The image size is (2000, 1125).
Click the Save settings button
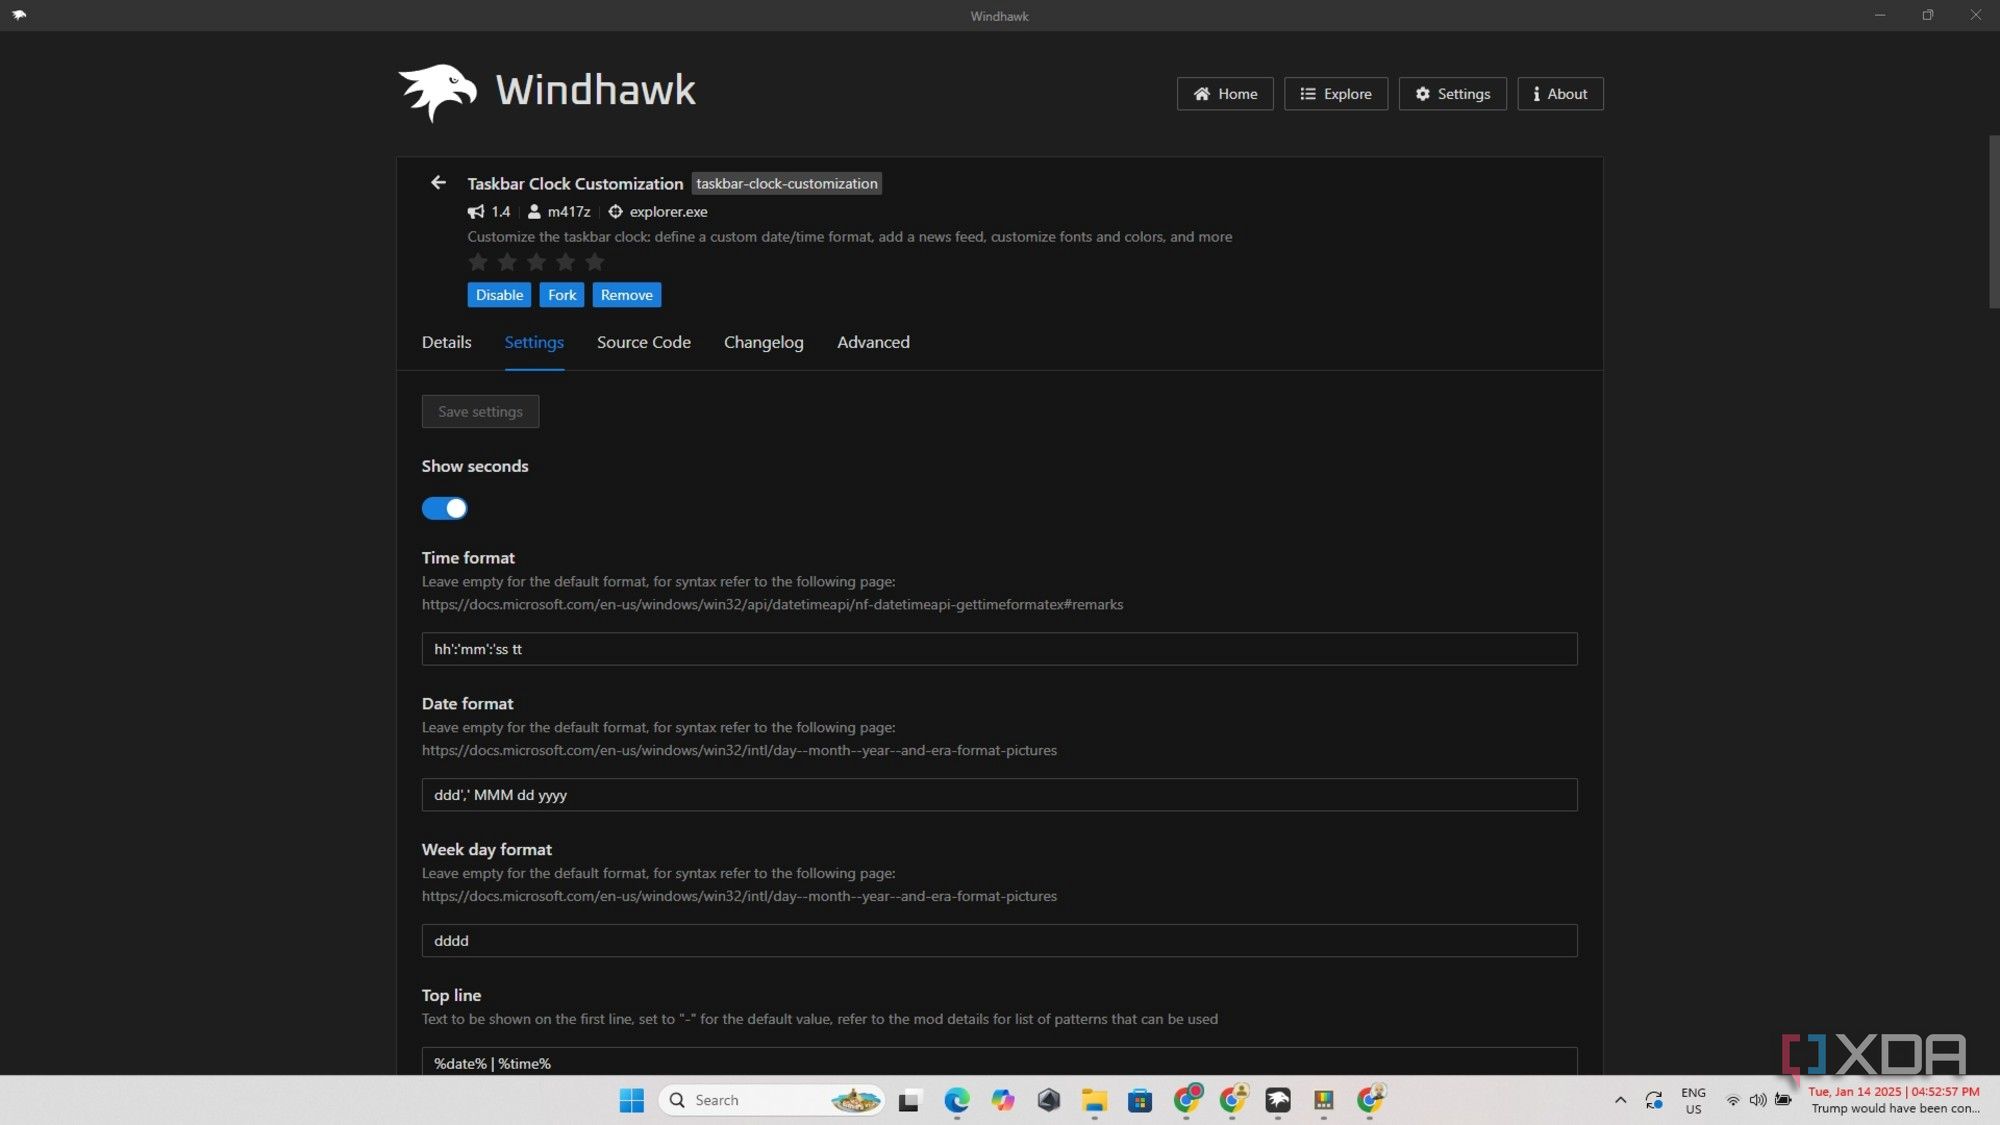tap(480, 411)
